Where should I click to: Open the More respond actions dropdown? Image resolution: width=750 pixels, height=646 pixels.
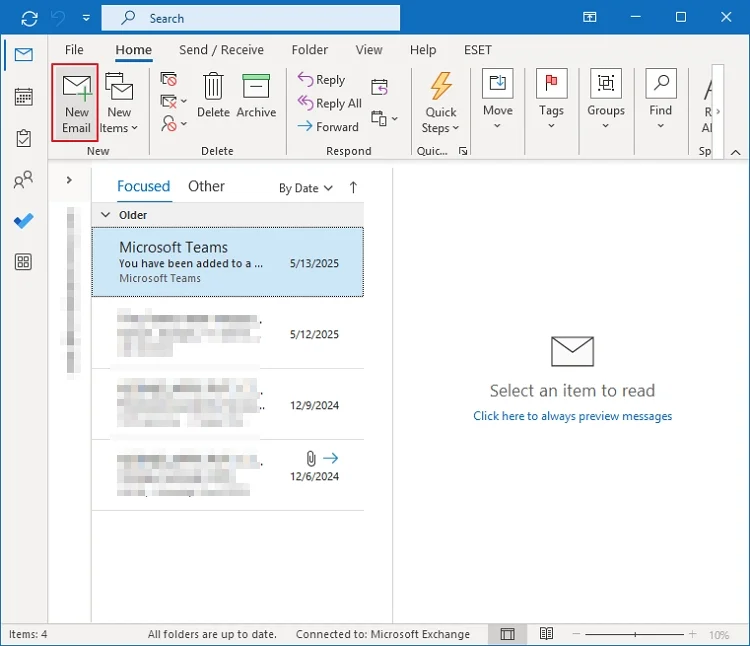(384, 118)
